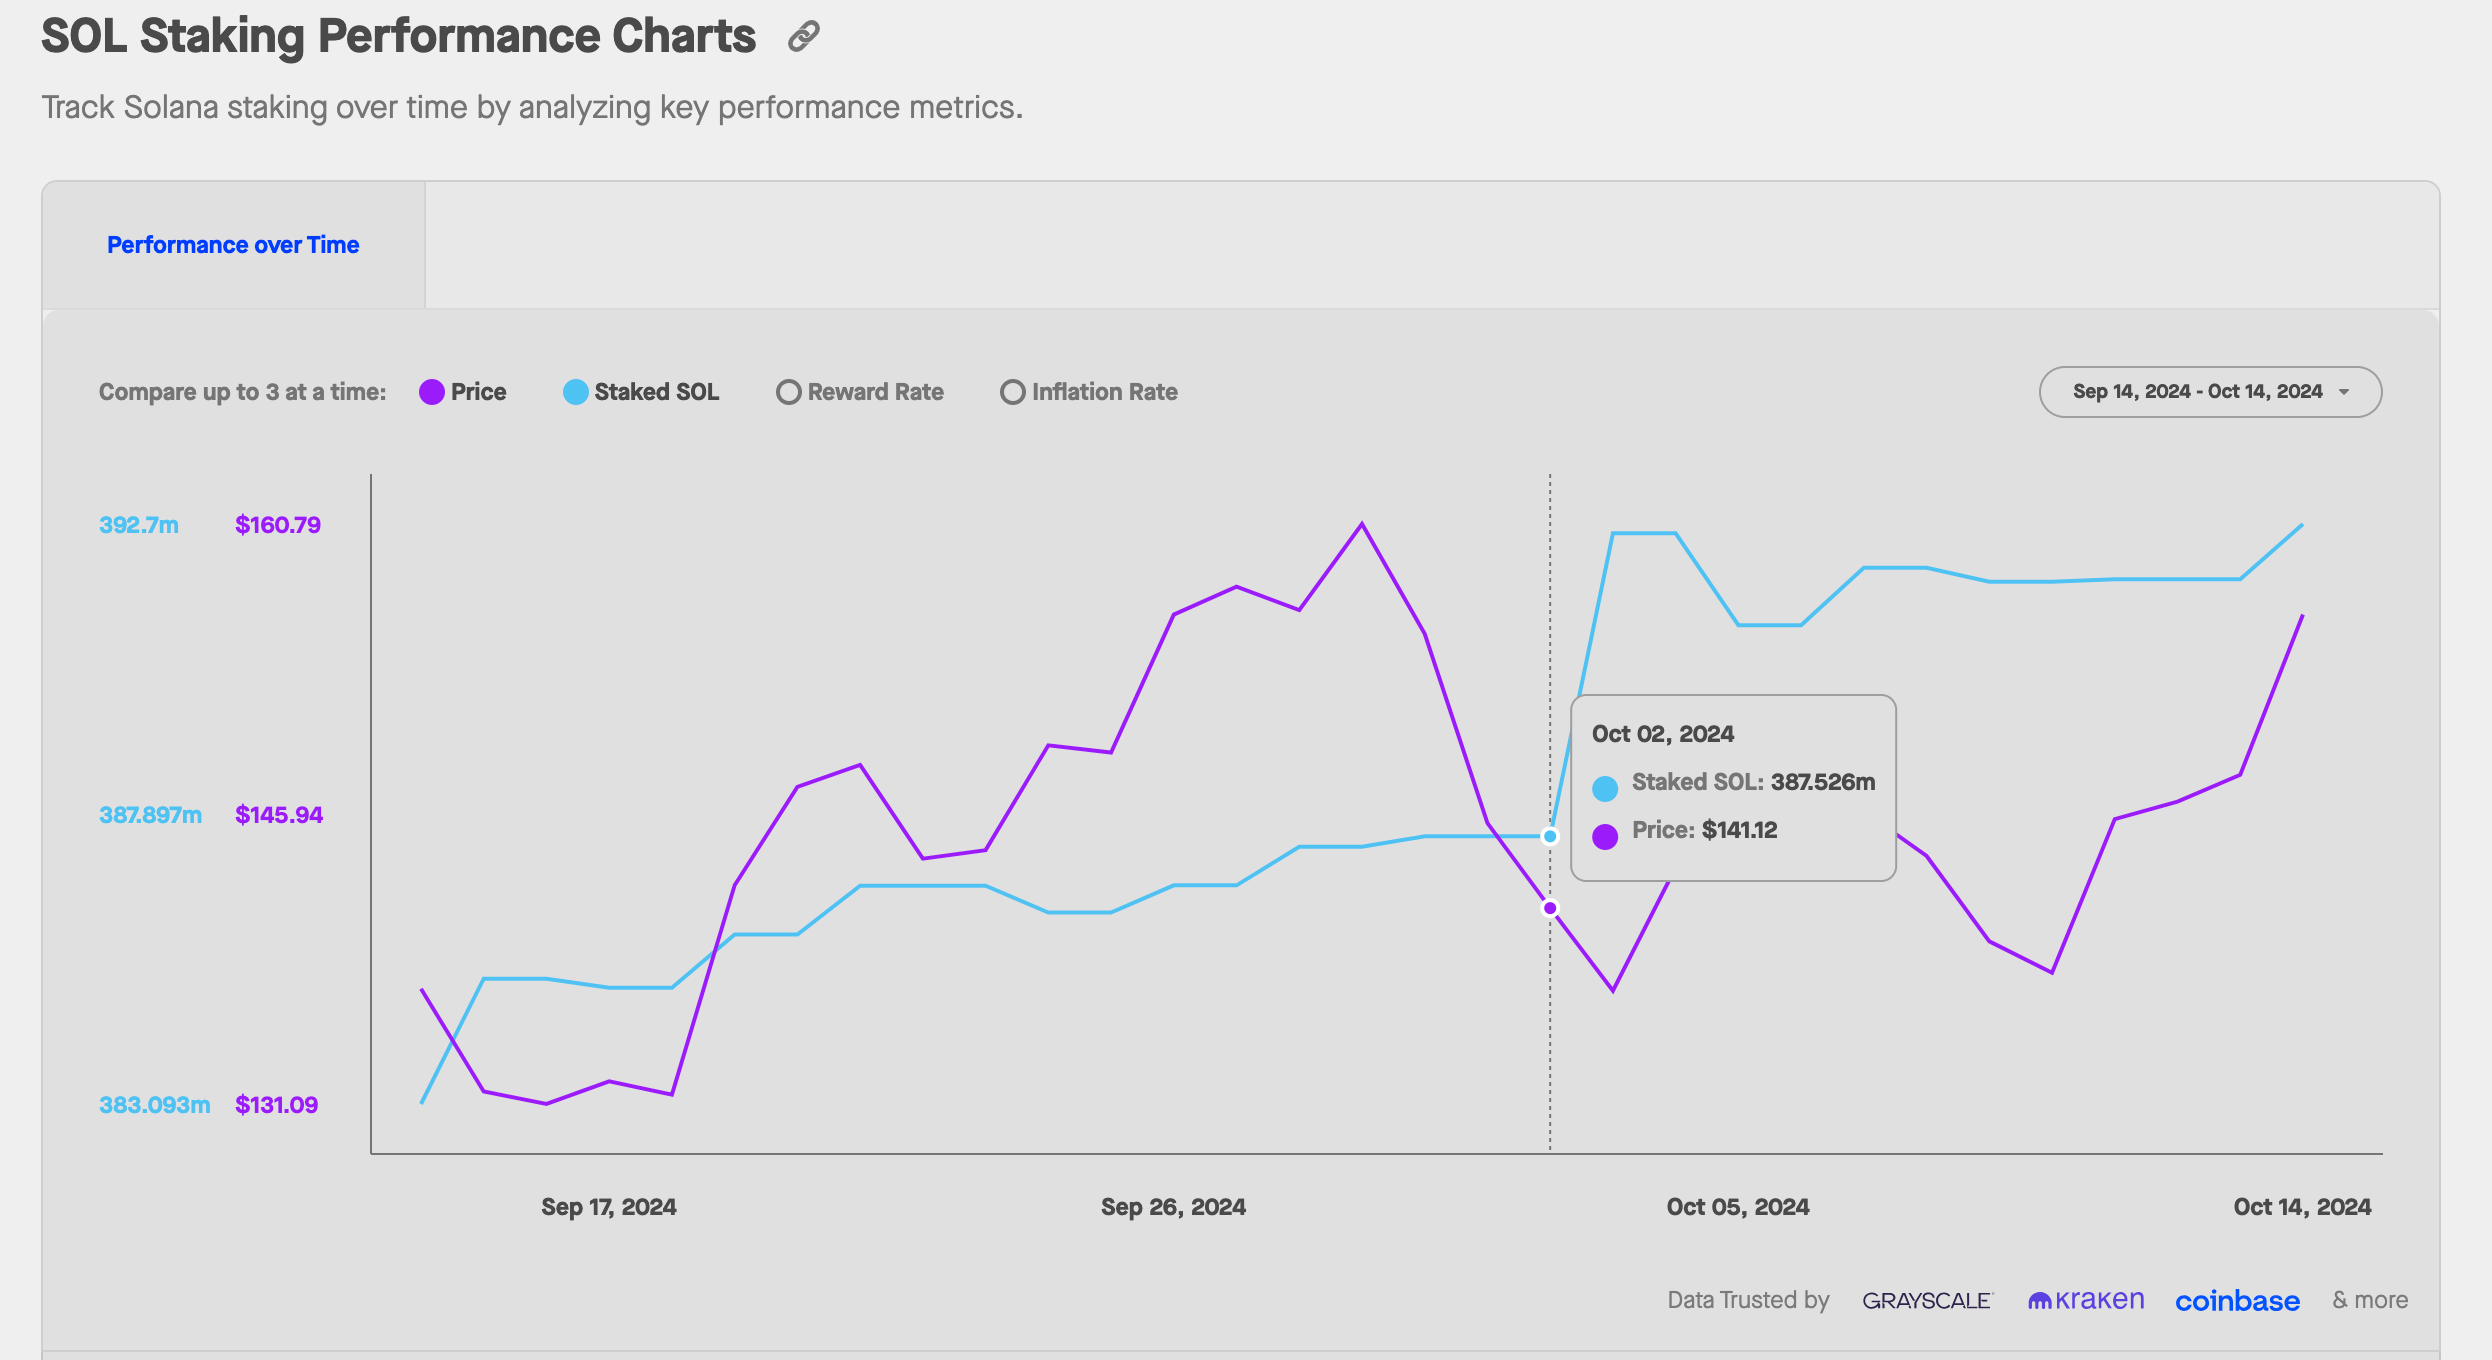Click the Staked SOL data point on Oct 02
Viewport: 2492px width, 1360px height.
(1550, 836)
